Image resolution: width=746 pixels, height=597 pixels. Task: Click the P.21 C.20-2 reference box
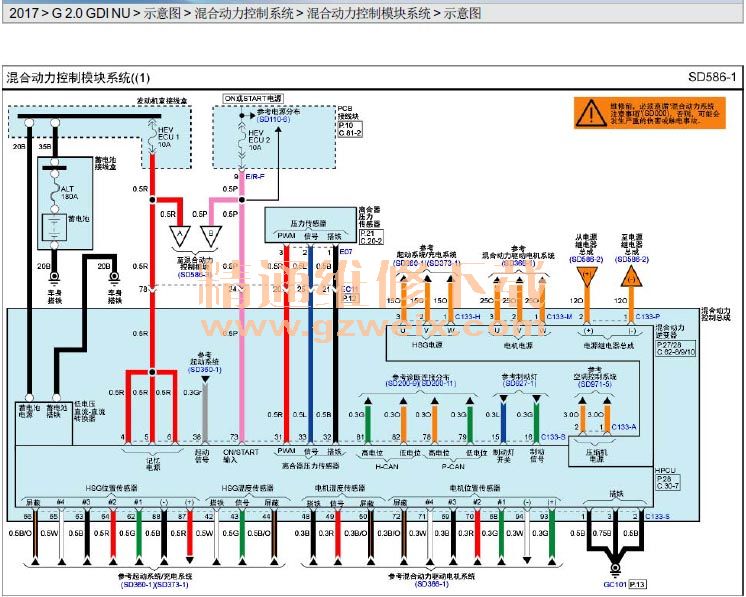pyautogui.click(x=371, y=237)
